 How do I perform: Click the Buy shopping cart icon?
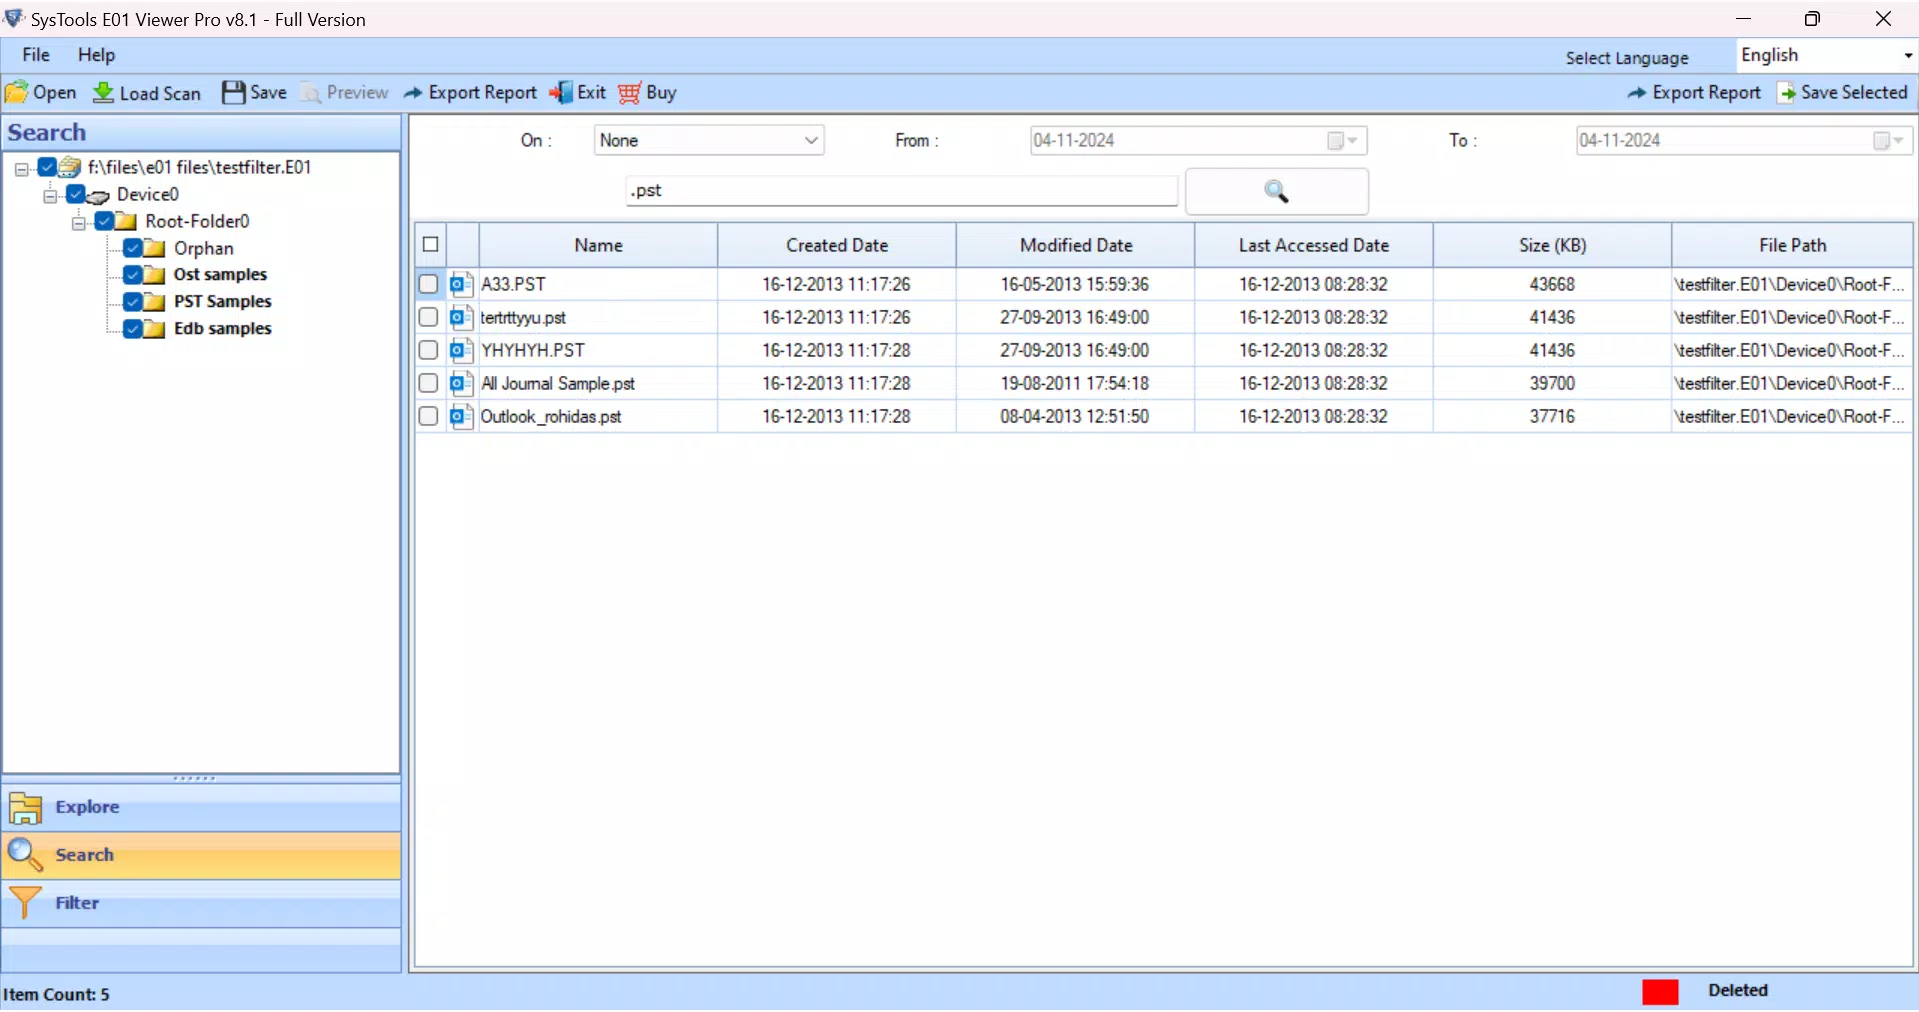629,93
